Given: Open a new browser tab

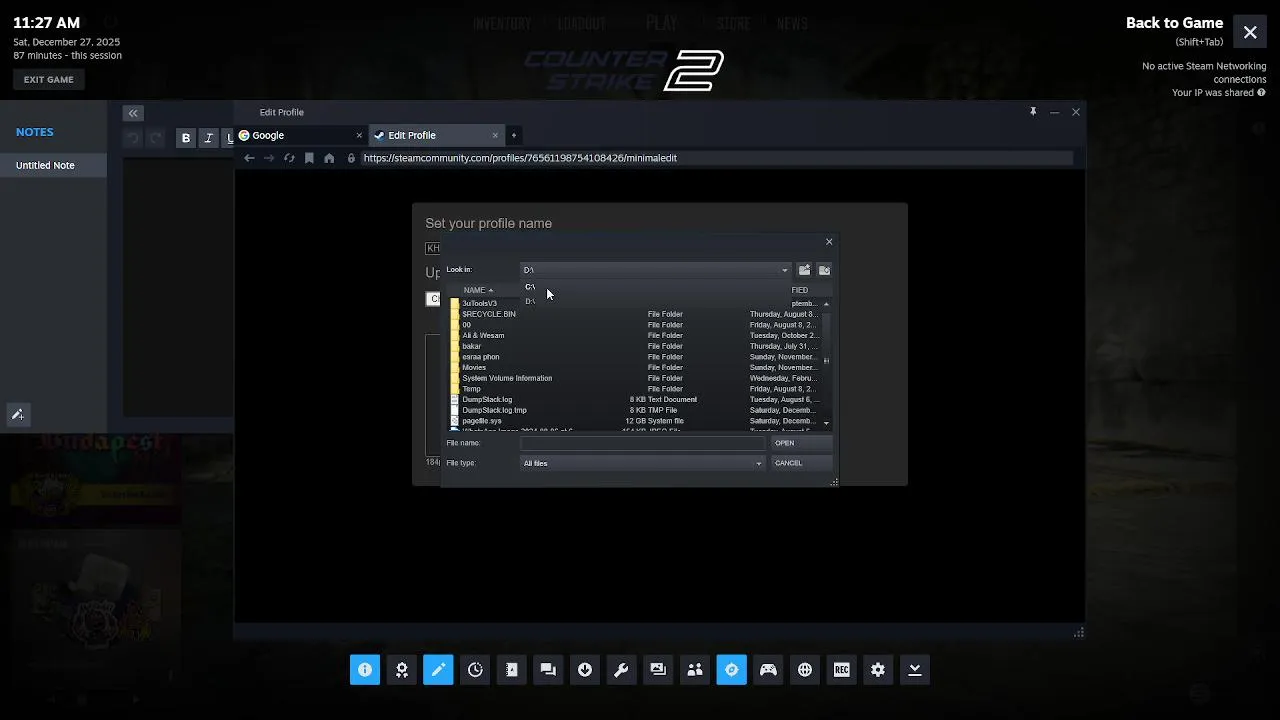Looking at the screenshot, I should [x=514, y=135].
